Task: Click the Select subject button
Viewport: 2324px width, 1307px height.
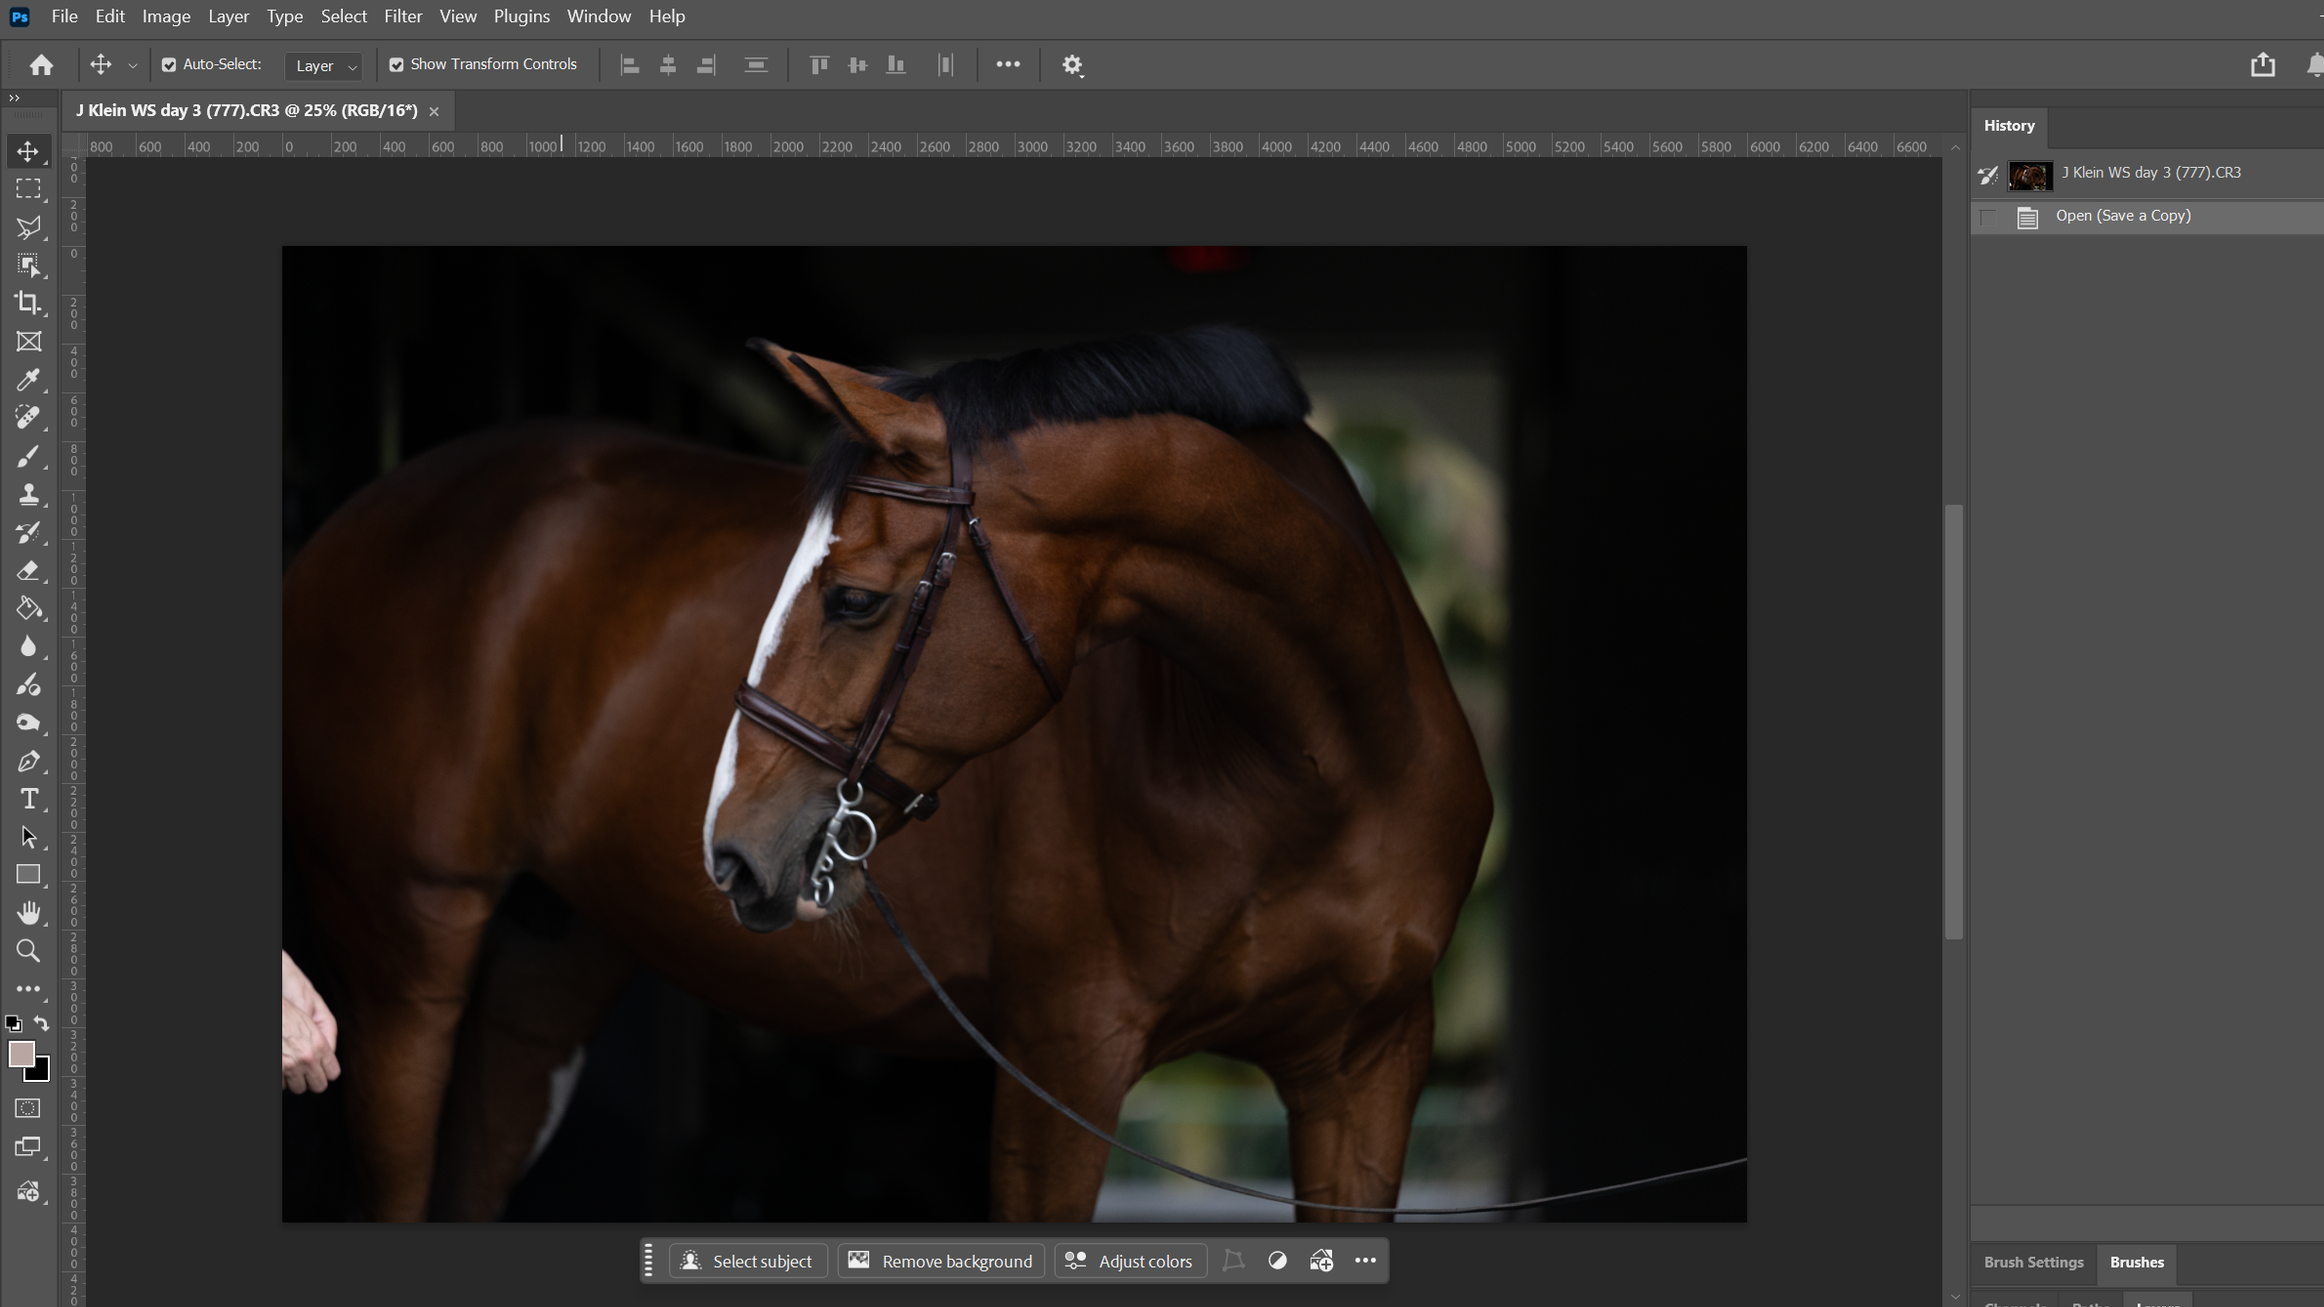Action: (748, 1261)
